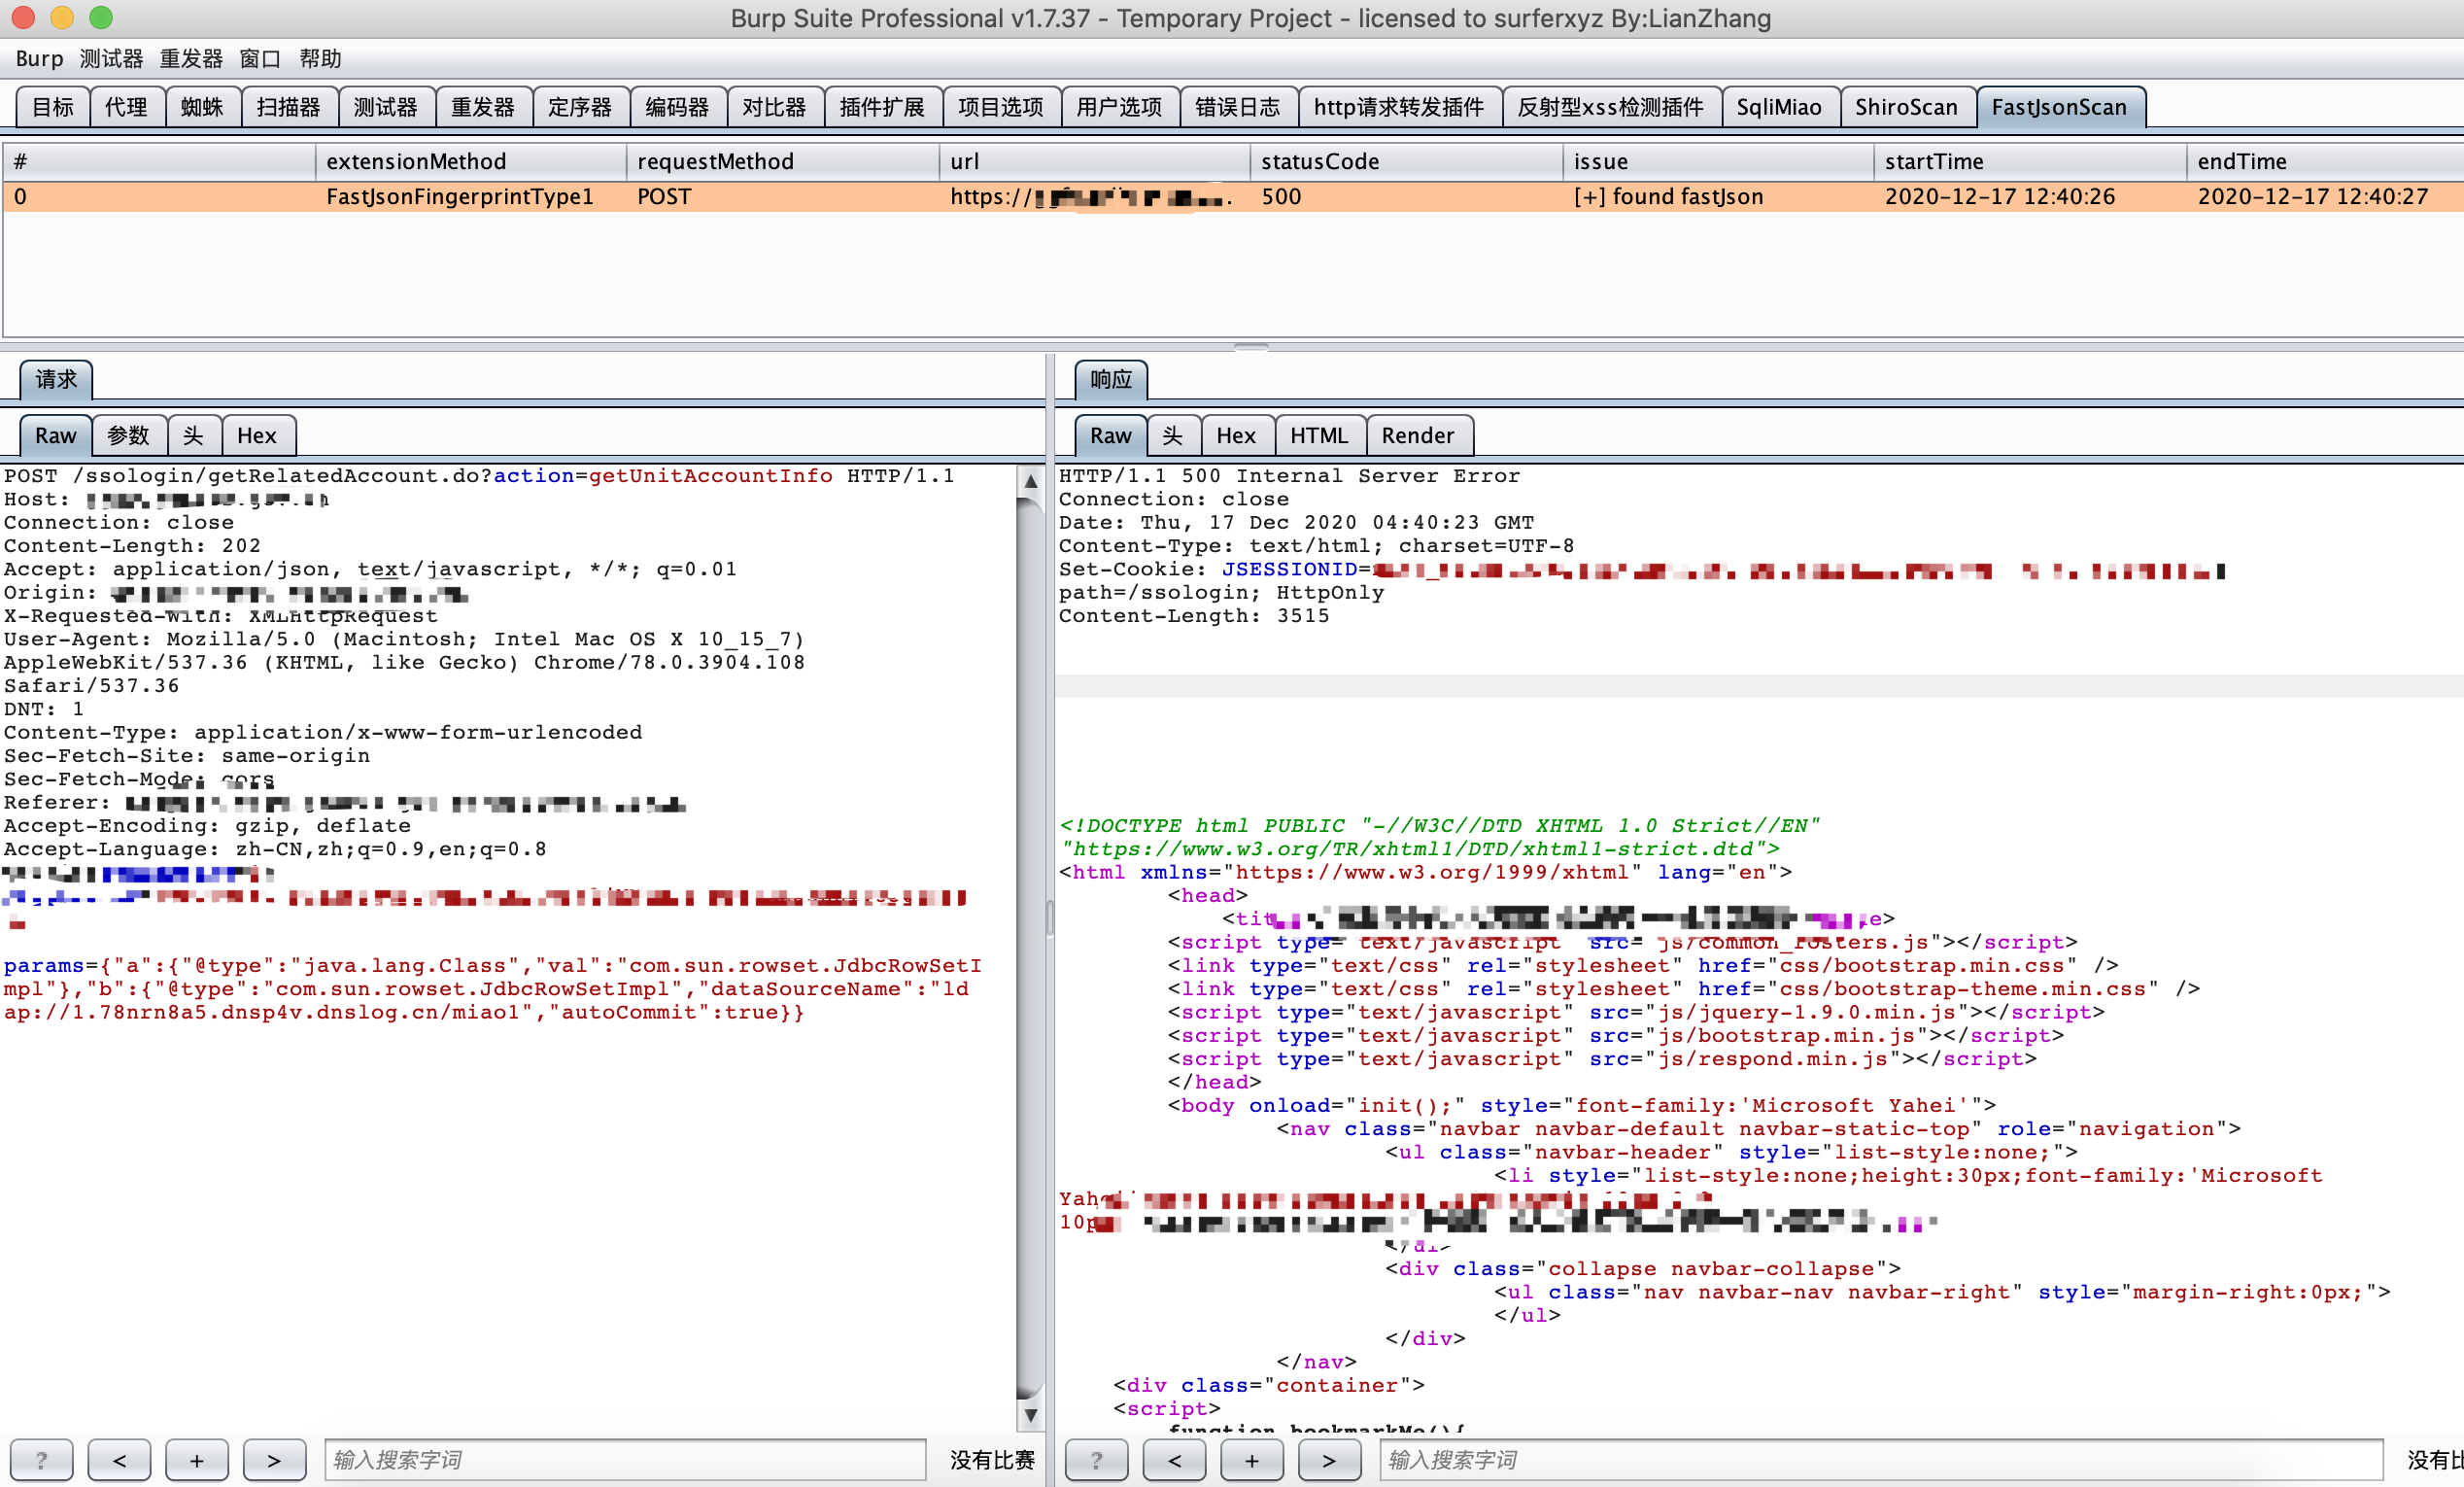Click the request search input field
This screenshot has height=1487, width=2464.
624,1459
